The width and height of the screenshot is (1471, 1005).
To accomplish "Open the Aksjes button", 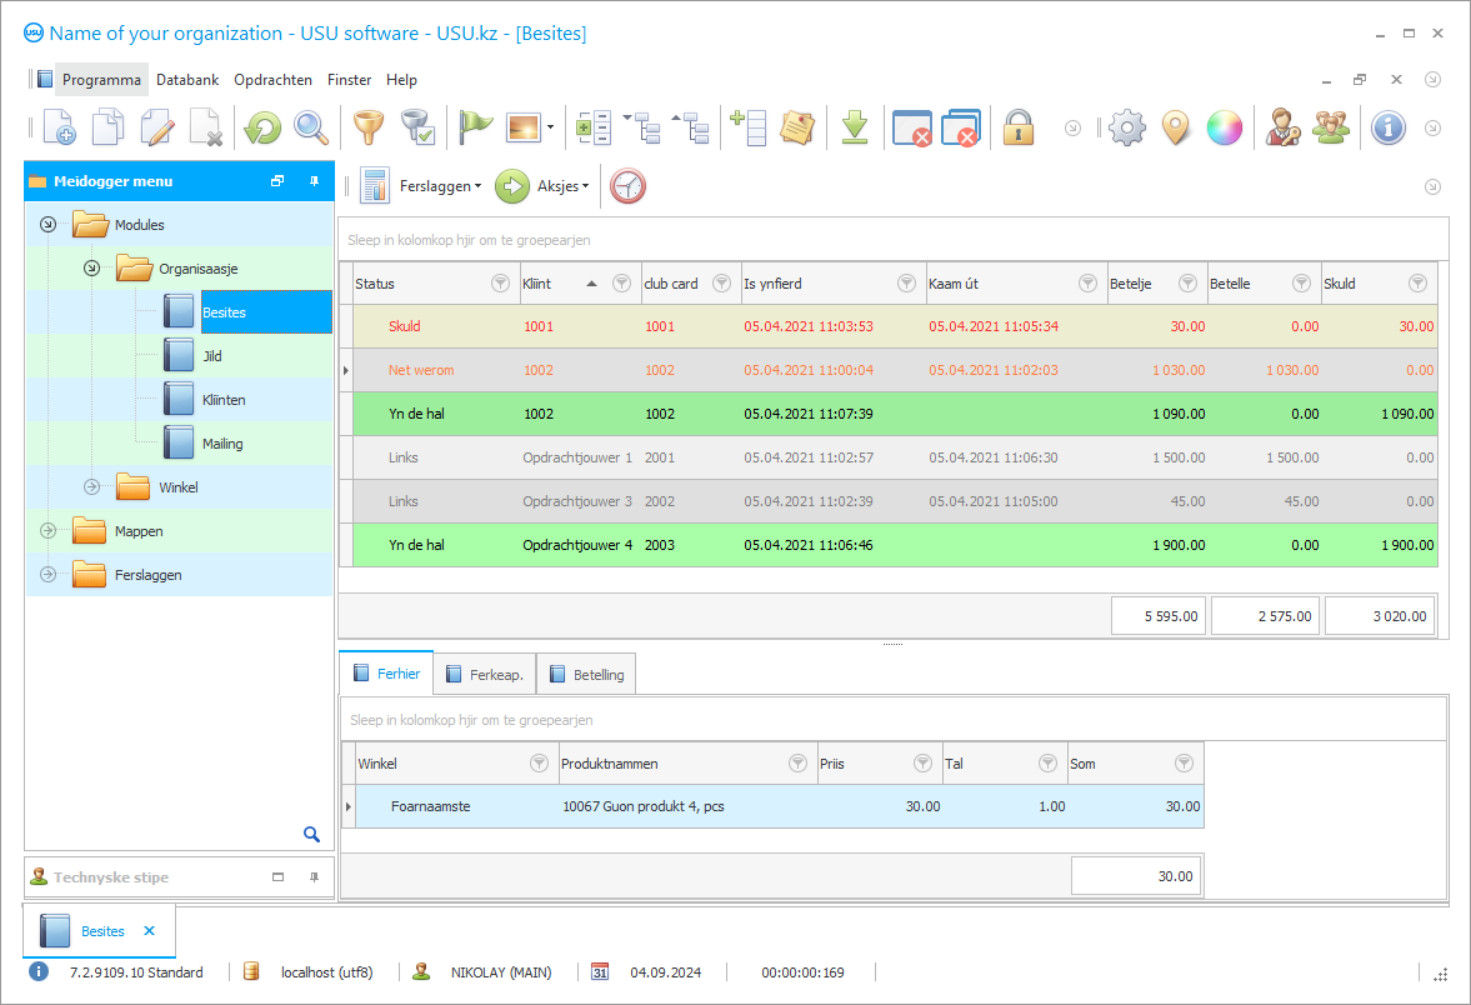I will 558,185.
